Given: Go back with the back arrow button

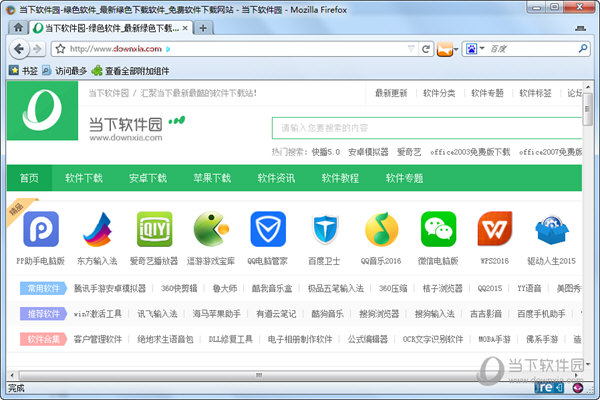Looking at the screenshot, I should pyautogui.click(x=18, y=49).
